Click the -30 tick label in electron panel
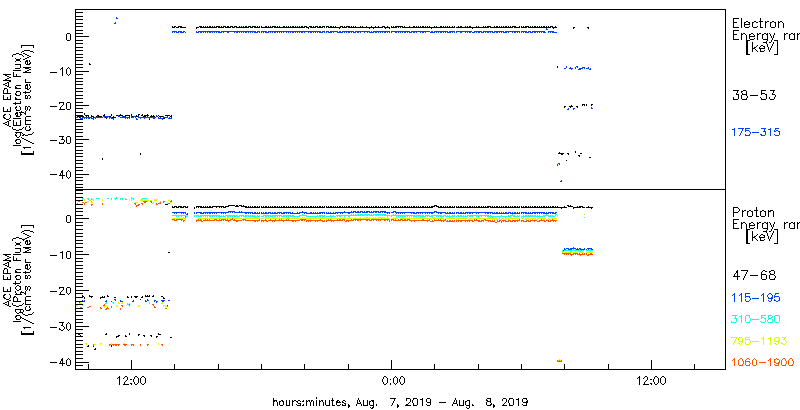The width and height of the screenshot is (800, 410). [60, 140]
